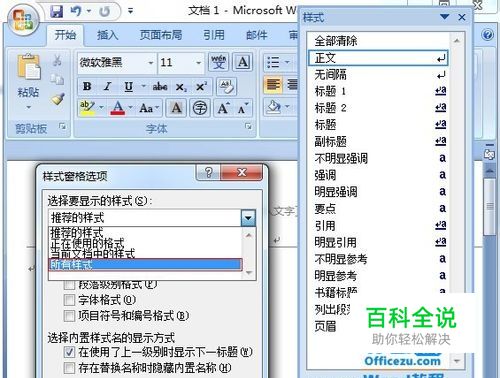This screenshot has height=378, width=500.
Task: Activate the Format Painter brush
Action: point(58,98)
